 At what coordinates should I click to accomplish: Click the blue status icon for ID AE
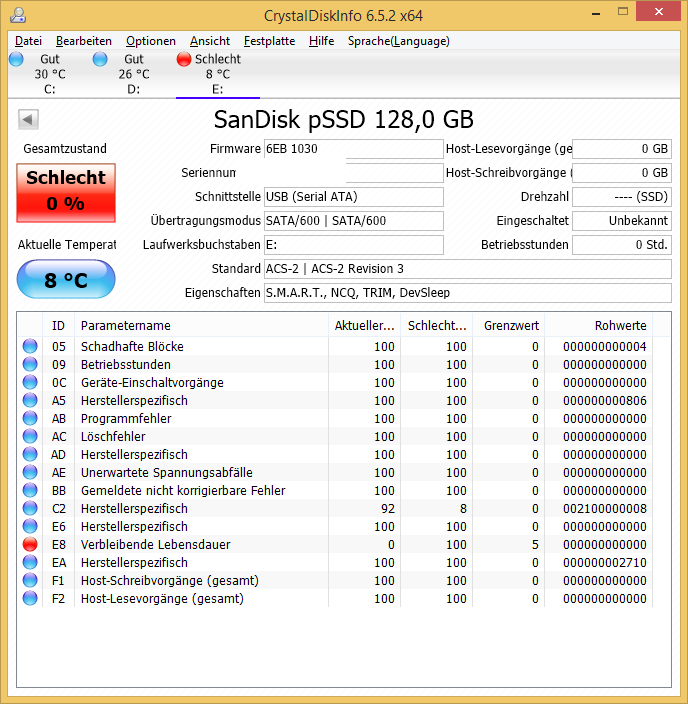[x=30, y=472]
